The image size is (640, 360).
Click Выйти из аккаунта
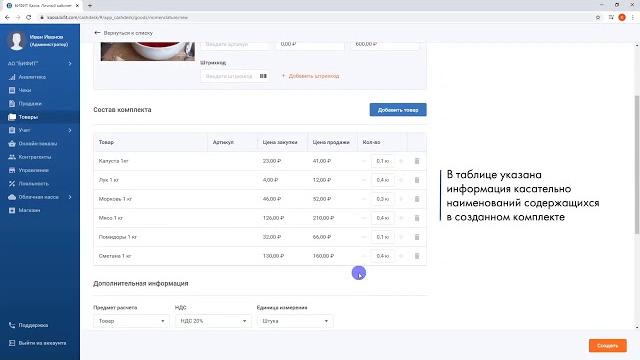tap(42, 343)
